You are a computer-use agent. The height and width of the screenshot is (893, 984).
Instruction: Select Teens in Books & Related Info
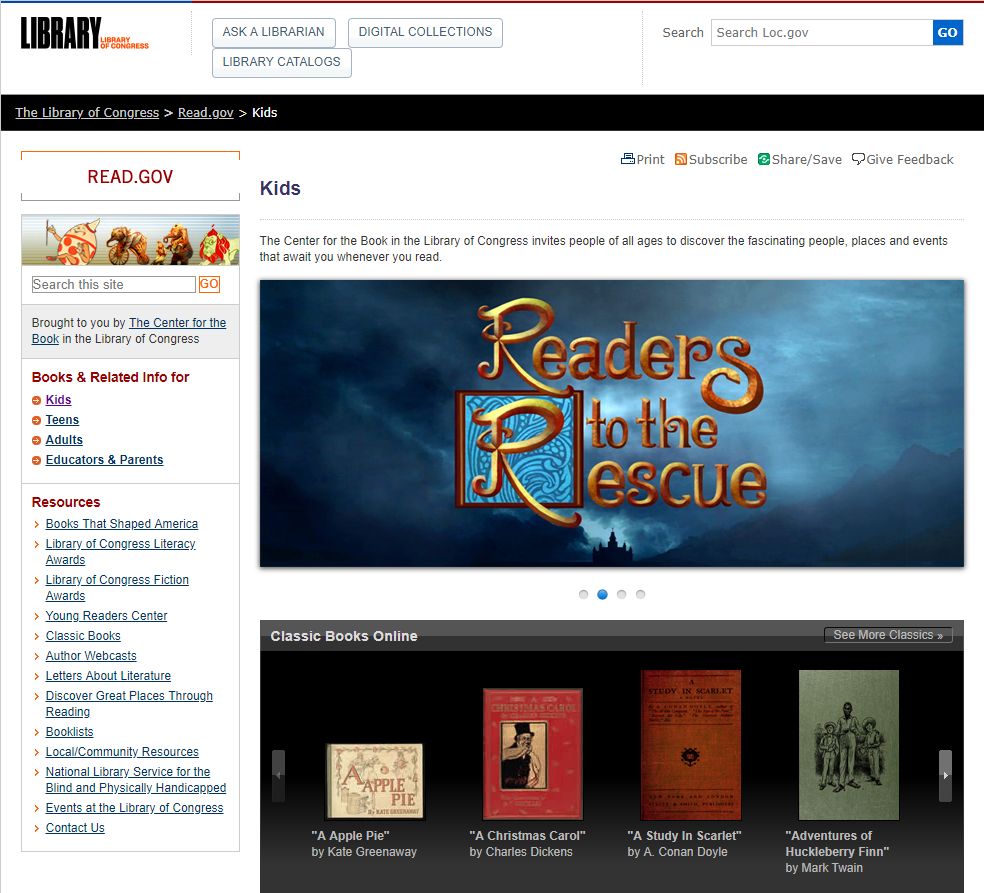click(62, 420)
